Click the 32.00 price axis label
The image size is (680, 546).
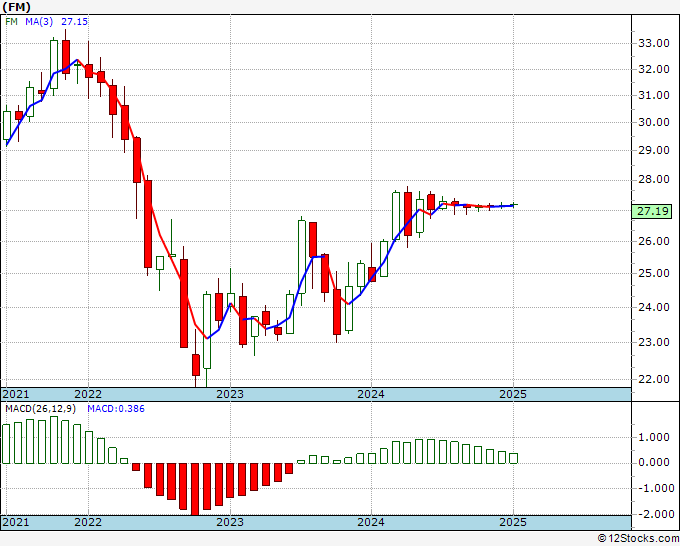(654, 69)
